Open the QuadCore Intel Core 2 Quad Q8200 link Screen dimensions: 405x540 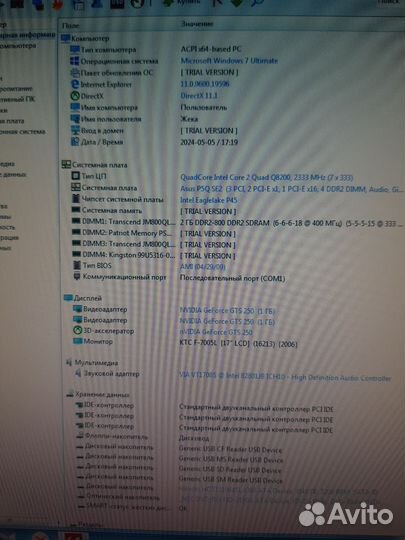click(267, 177)
